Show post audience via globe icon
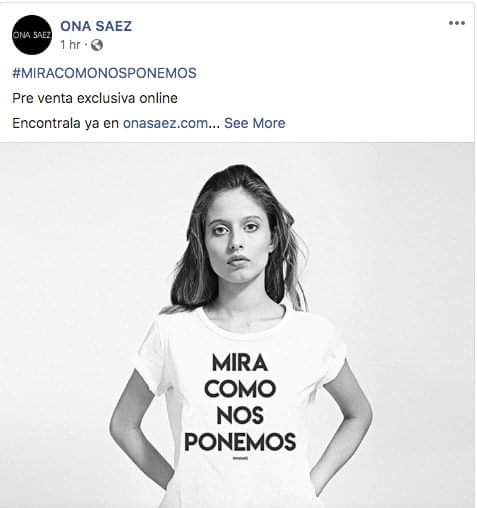 click(97, 45)
